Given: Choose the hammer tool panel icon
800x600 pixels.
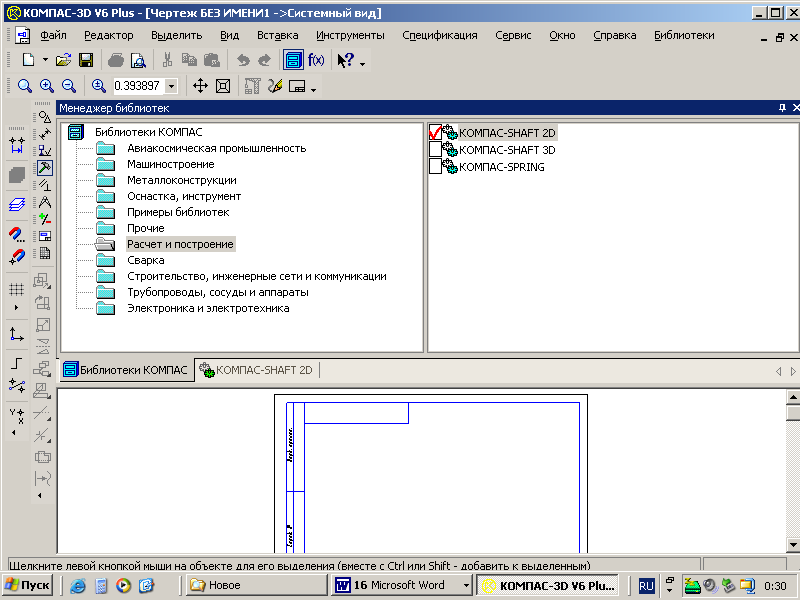Looking at the screenshot, I should 45,168.
